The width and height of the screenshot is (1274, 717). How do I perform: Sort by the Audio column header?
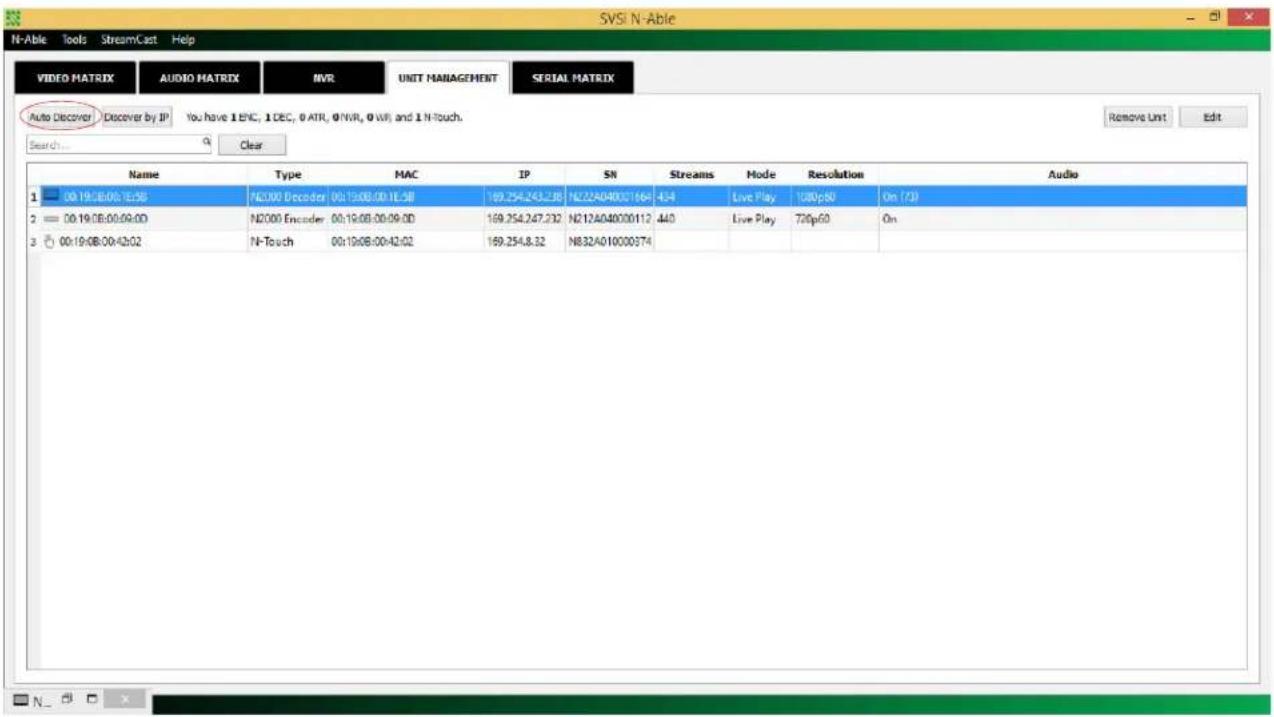[x=1062, y=174]
